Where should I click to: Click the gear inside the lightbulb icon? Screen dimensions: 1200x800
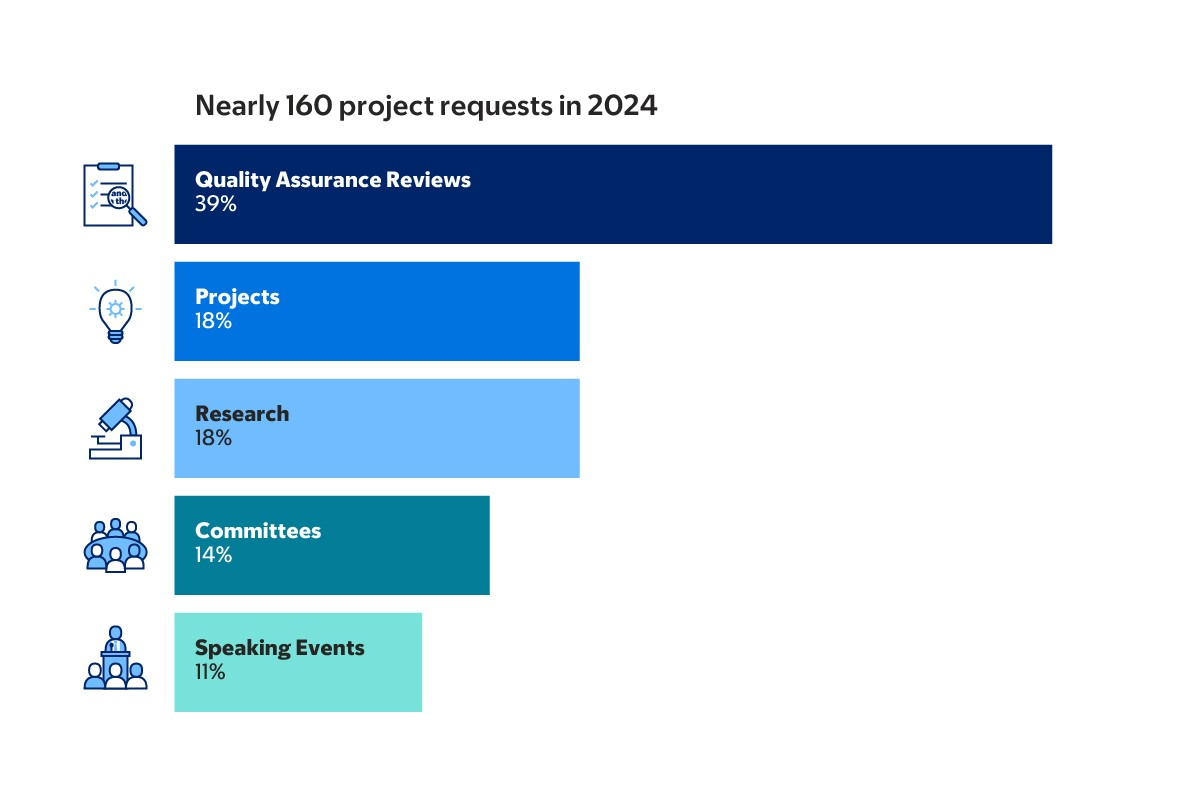point(114,308)
